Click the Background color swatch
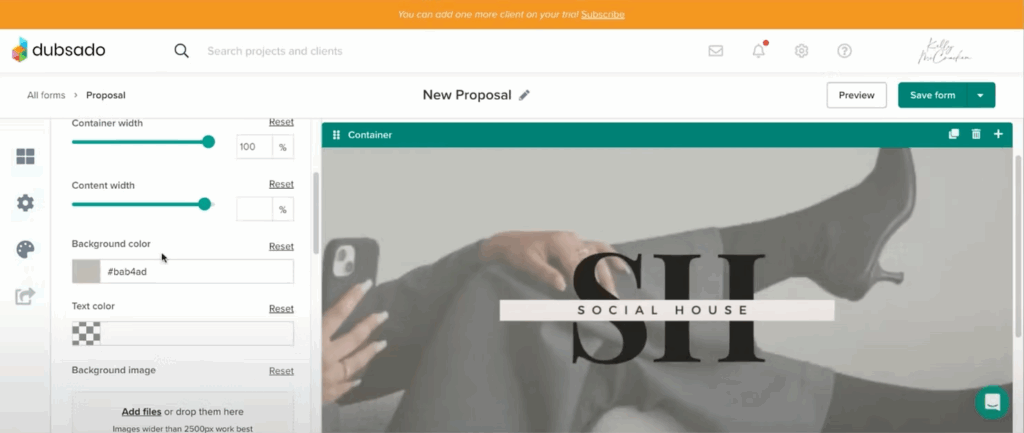The image size is (1024, 433). [86, 272]
